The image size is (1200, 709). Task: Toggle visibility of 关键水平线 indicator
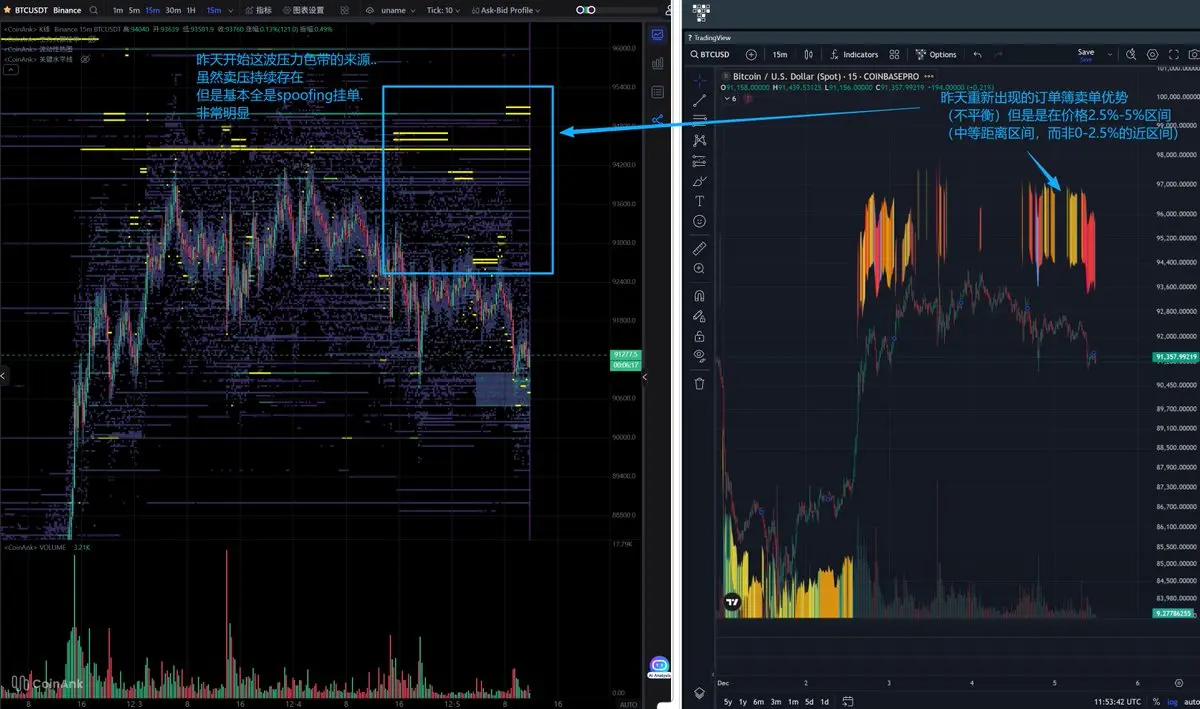84,59
